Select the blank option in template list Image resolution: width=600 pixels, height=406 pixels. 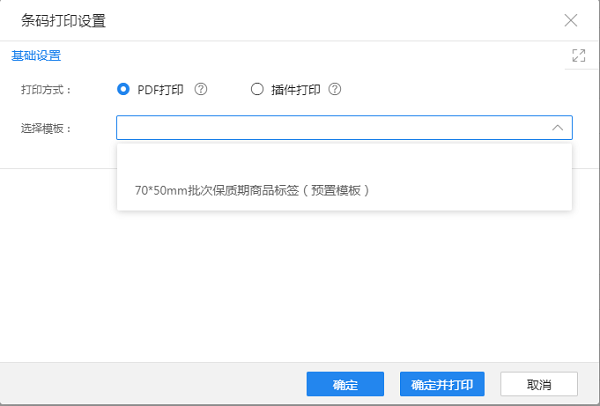344,158
